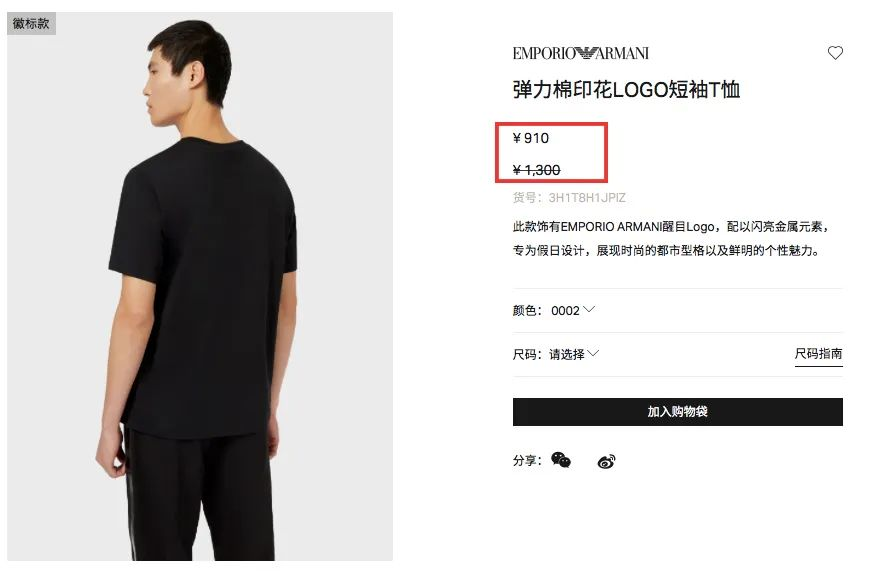The image size is (870, 573).
Task: Open the 请选择 size selector
Action: tap(566, 354)
